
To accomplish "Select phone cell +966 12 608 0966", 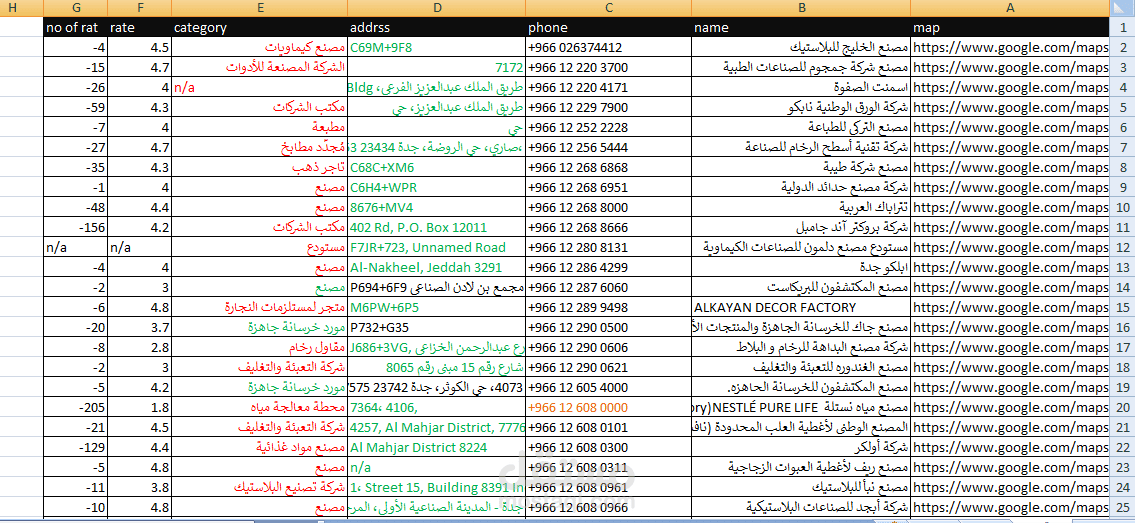I will click(x=609, y=506).
